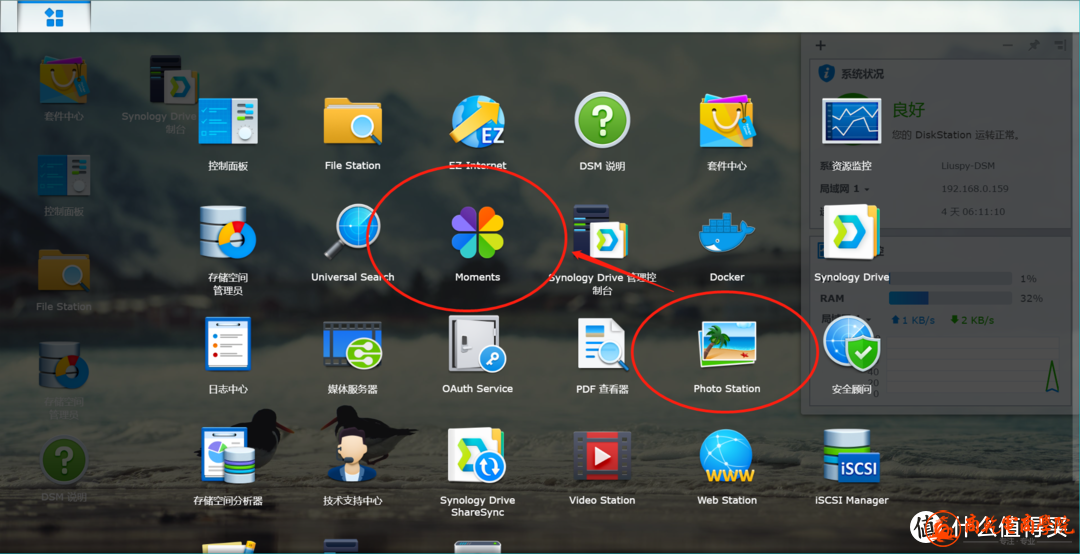The width and height of the screenshot is (1080, 554).
Task: Click the IP address 192.168.0.159
Action: pyautogui.click(x=975, y=189)
